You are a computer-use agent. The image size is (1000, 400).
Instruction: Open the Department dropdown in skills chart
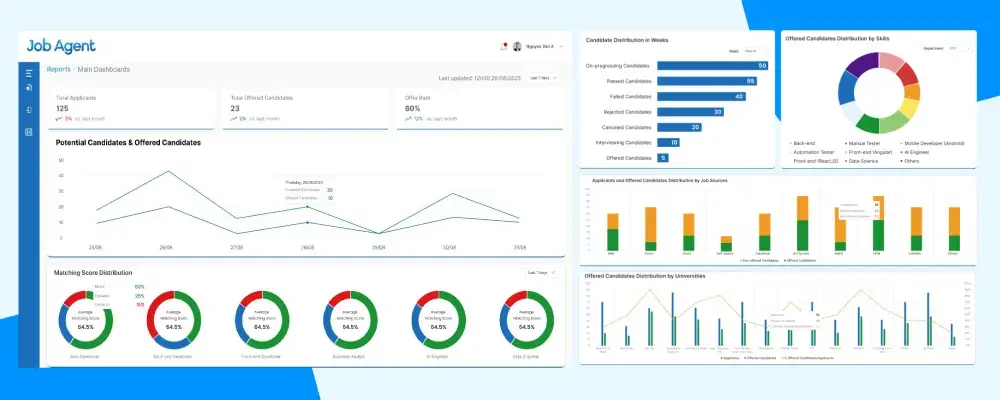coord(959,48)
